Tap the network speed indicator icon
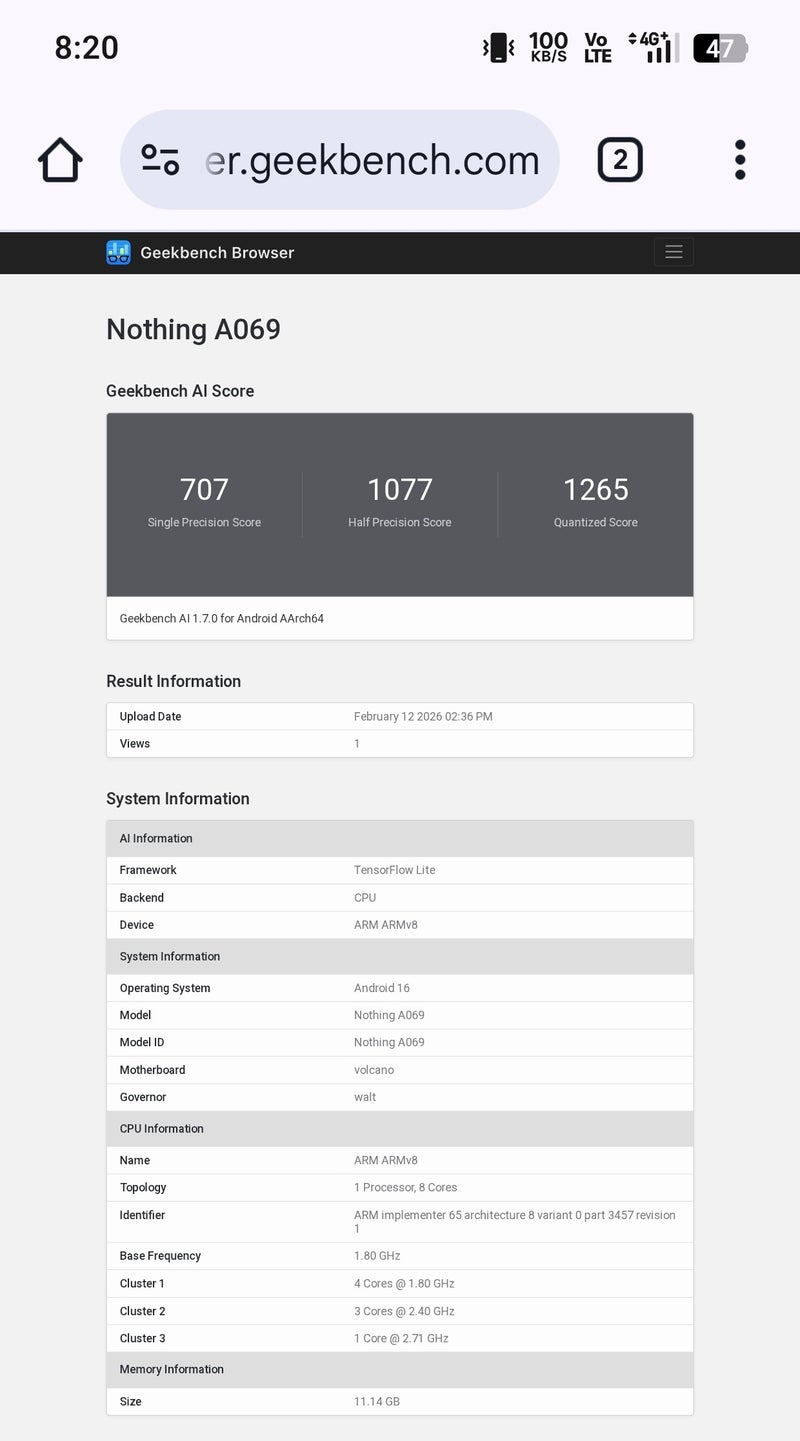The height and width of the screenshot is (1441, 800). (x=546, y=45)
